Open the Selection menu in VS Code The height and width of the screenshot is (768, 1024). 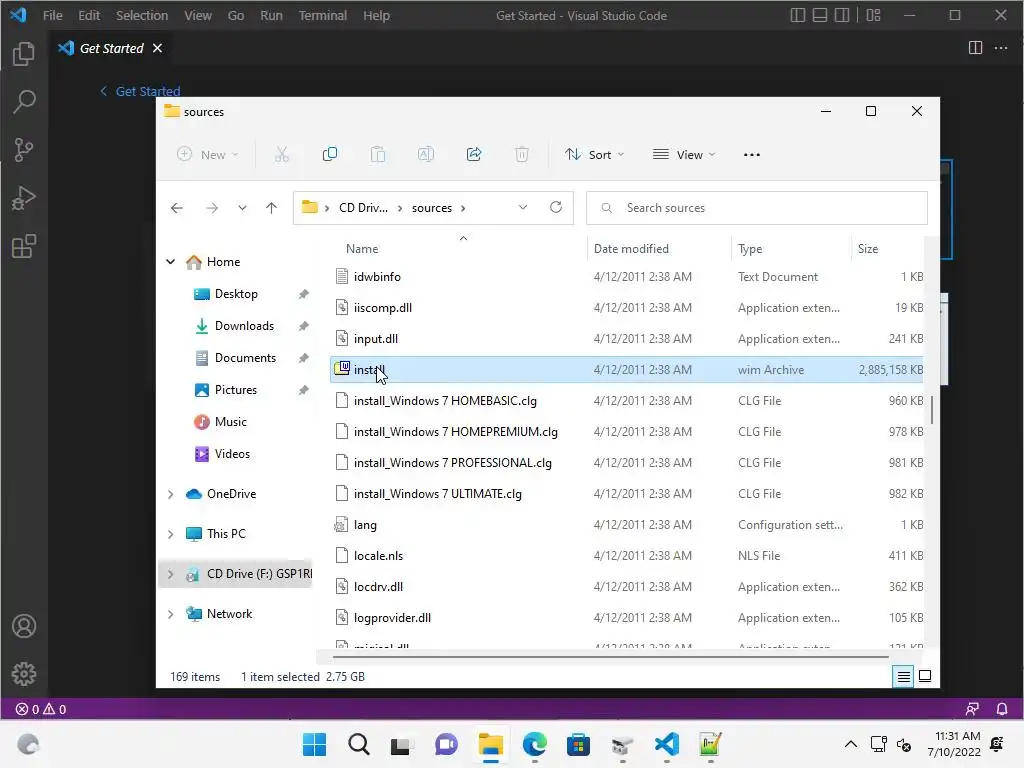[142, 15]
